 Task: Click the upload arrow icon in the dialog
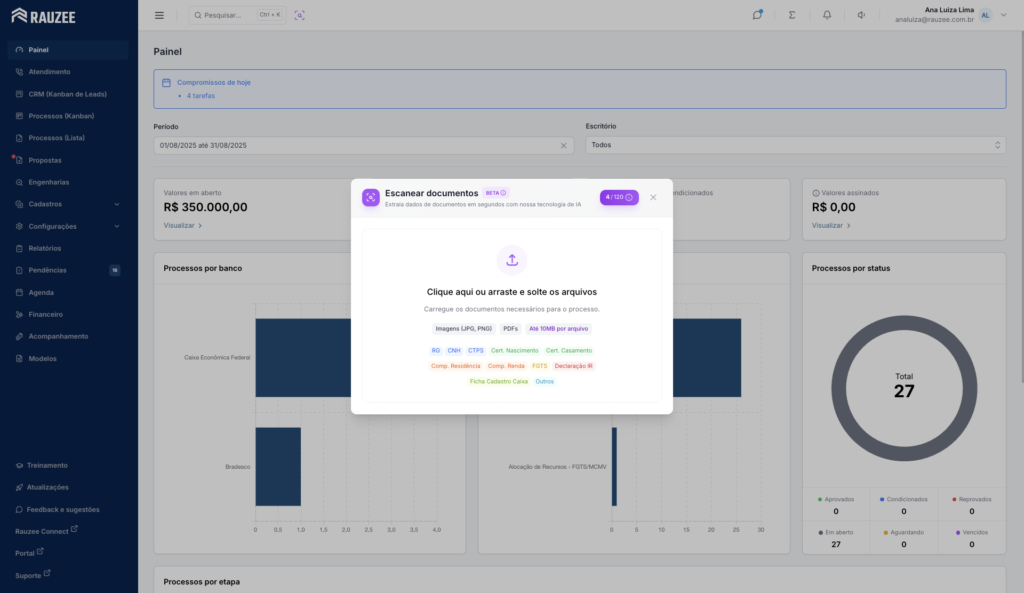[x=511, y=260]
